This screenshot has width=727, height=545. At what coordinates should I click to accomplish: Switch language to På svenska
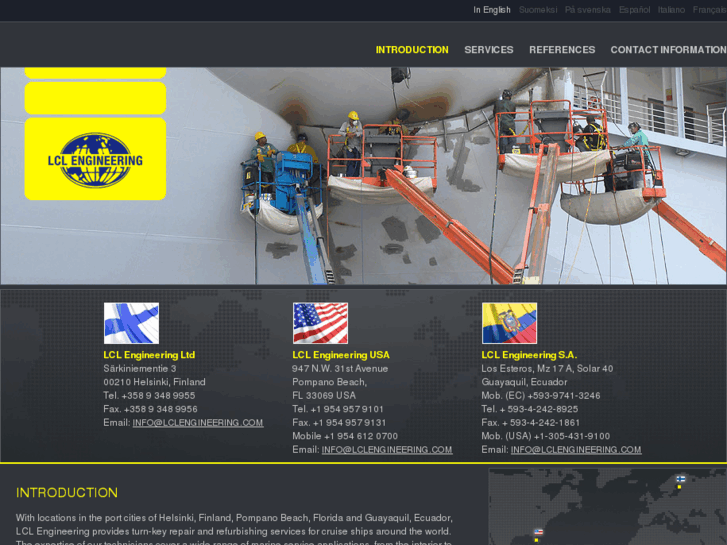587,10
